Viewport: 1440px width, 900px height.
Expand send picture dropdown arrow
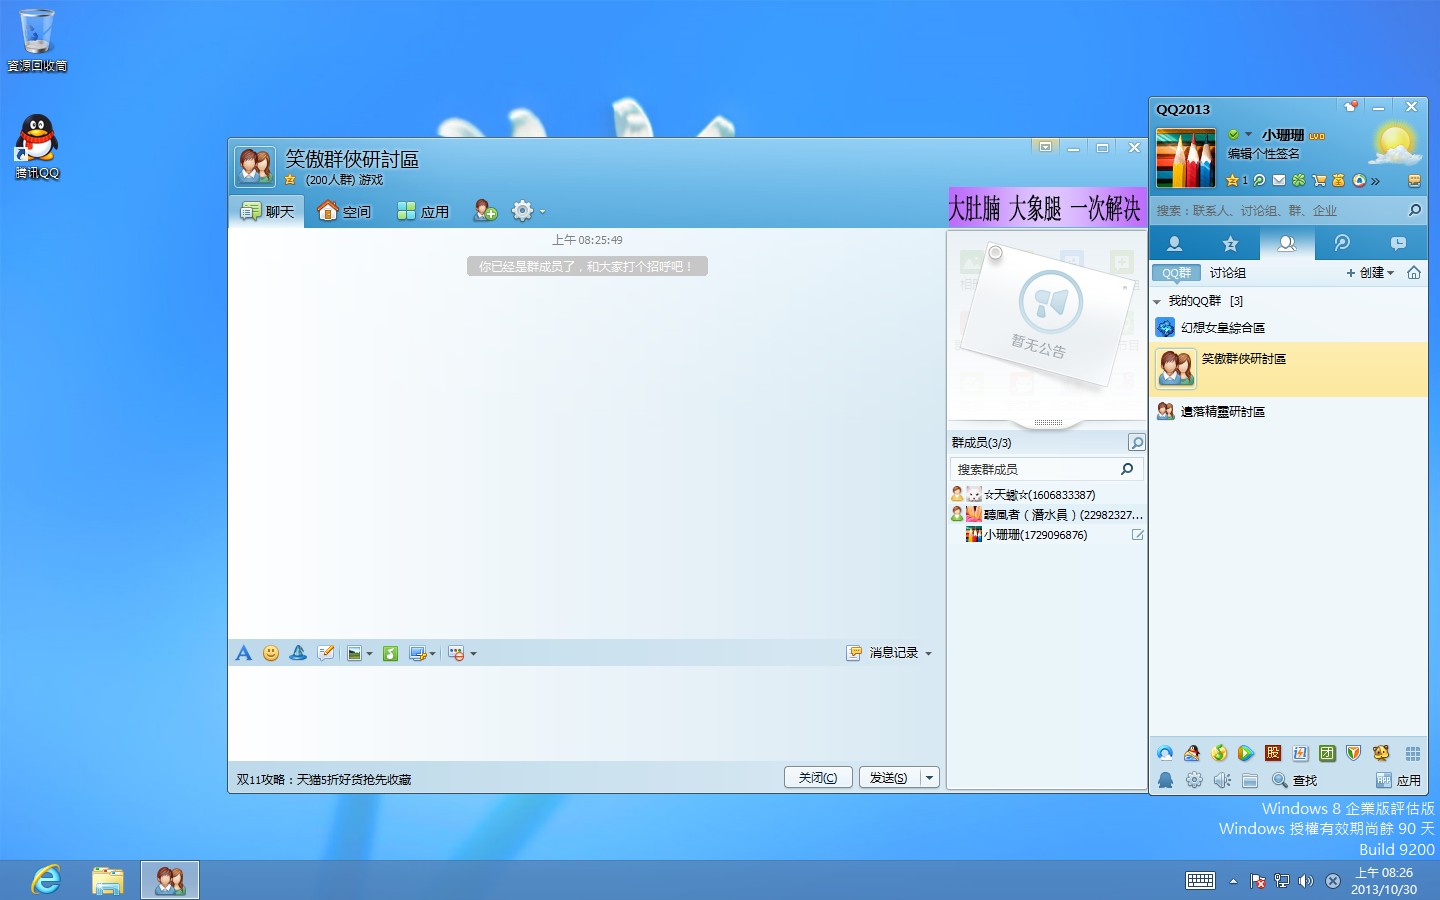pos(369,654)
